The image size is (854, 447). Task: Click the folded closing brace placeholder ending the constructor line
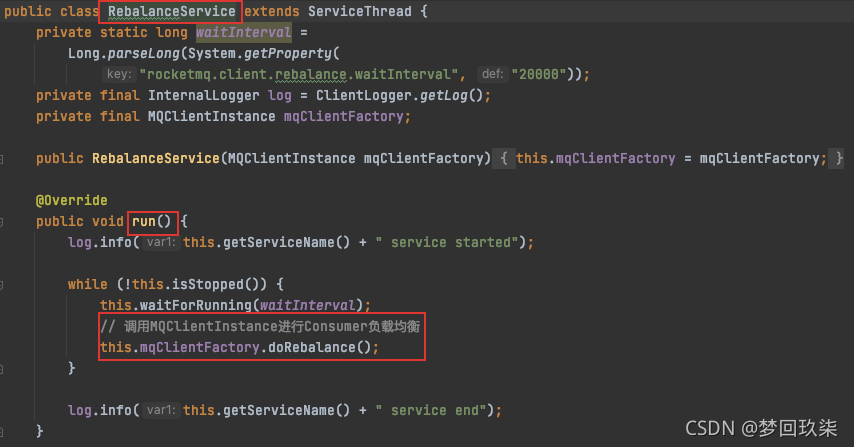(838, 159)
